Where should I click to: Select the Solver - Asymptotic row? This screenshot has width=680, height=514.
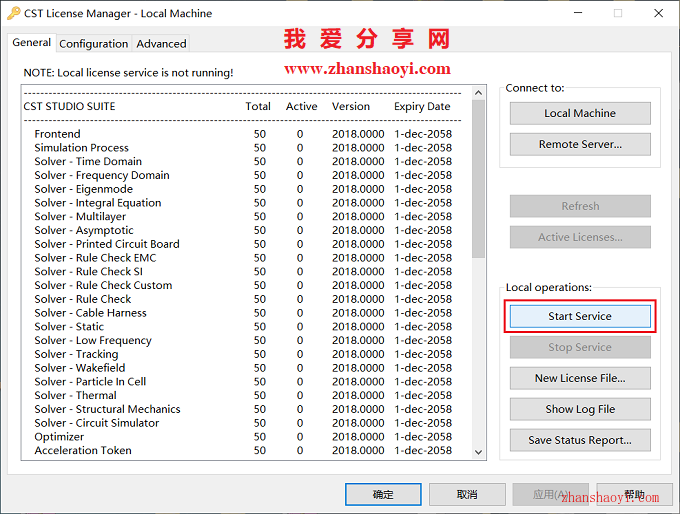[243, 230]
